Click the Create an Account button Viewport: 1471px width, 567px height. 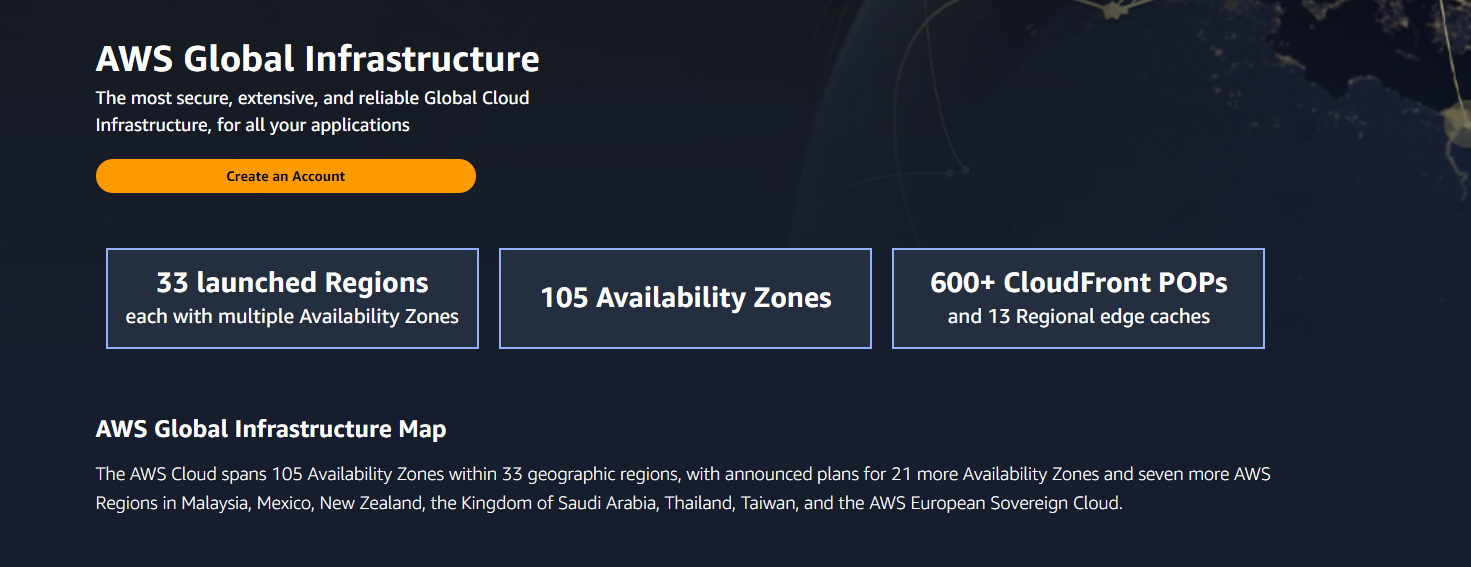(286, 176)
